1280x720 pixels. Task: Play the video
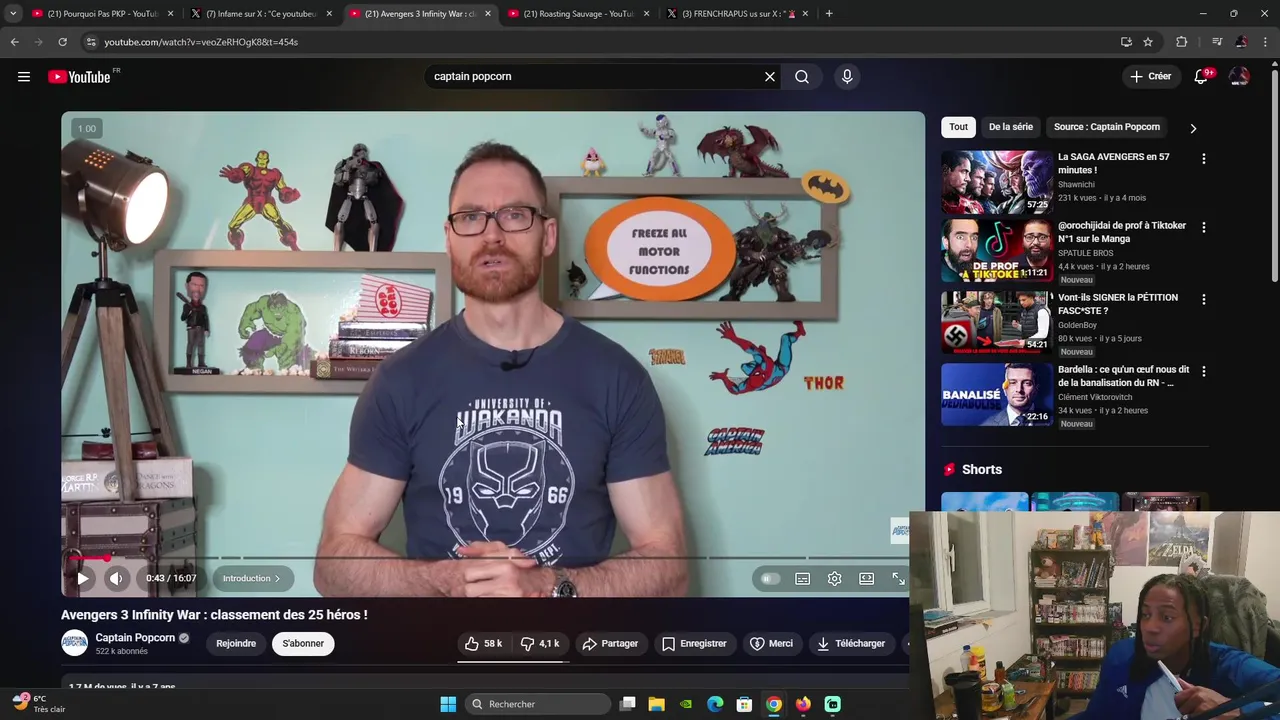(x=83, y=578)
